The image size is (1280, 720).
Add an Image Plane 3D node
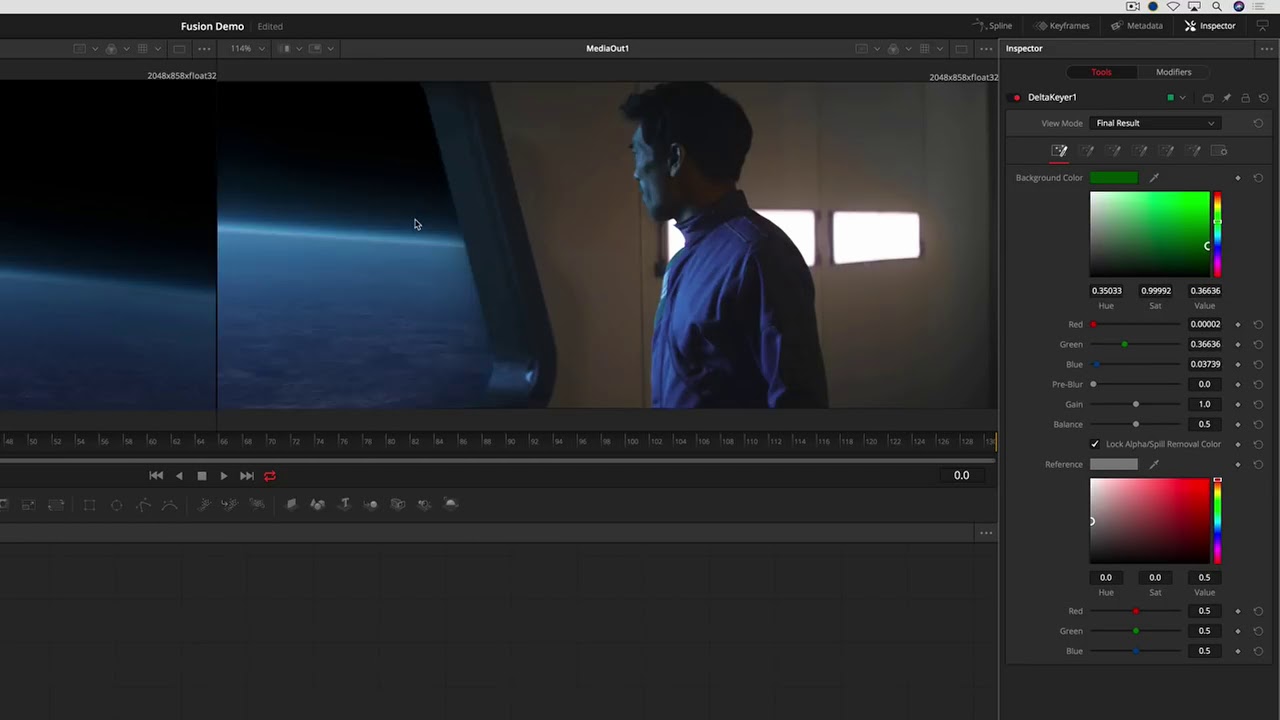[291, 505]
